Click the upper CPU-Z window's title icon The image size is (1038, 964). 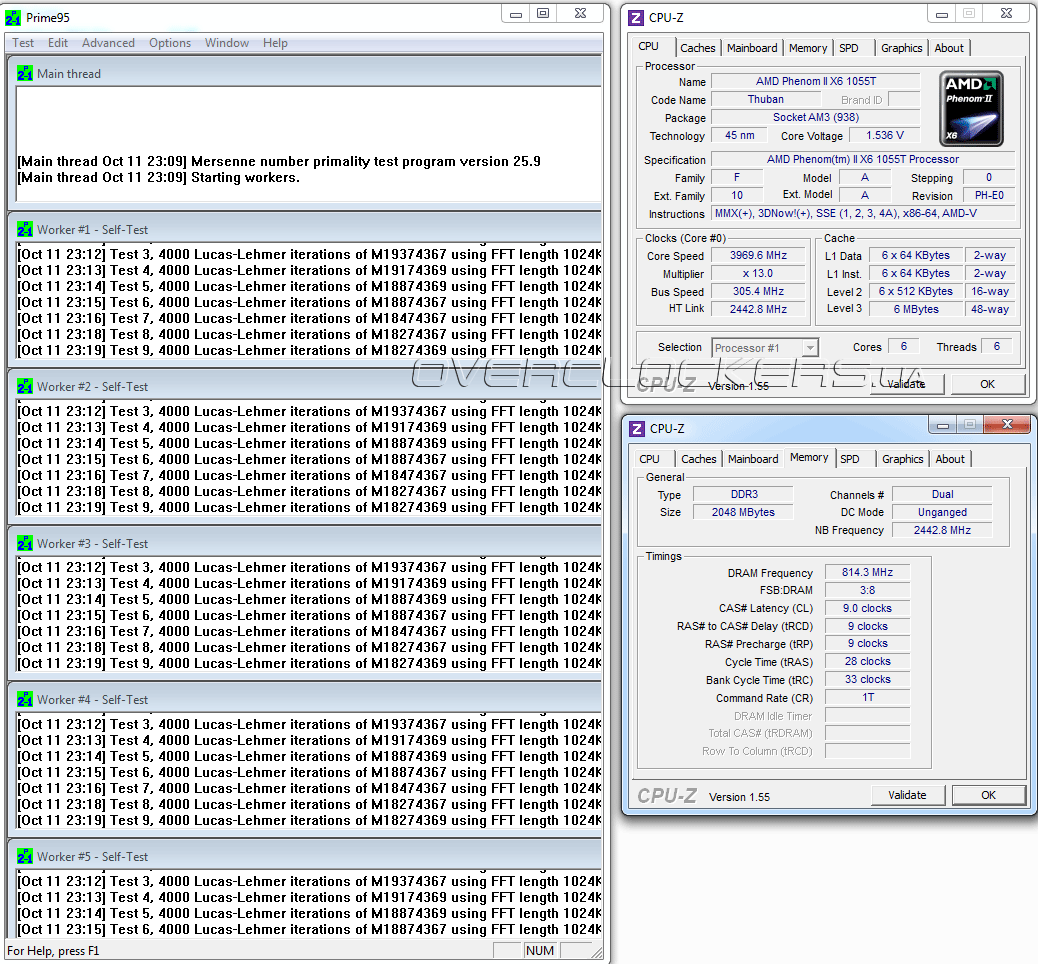click(636, 18)
